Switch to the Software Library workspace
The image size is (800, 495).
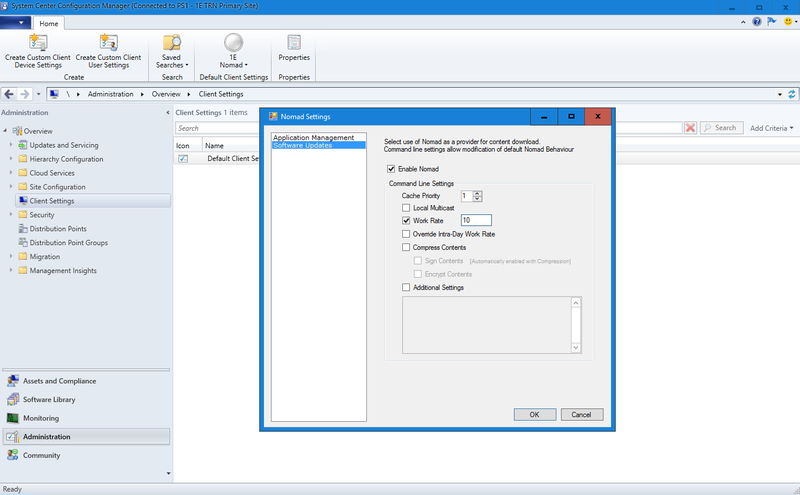[x=49, y=399]
